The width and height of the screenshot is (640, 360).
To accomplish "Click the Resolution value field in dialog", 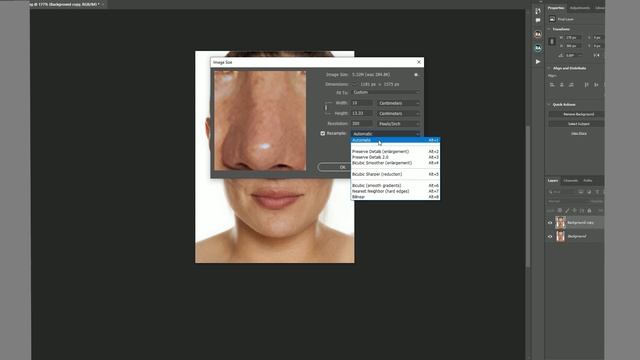I will [362, 124].
